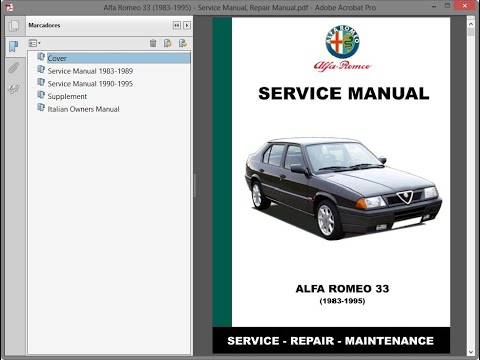
Task: Close the Adobe Acrobat Pro window
Action: (x=465, y=6)
